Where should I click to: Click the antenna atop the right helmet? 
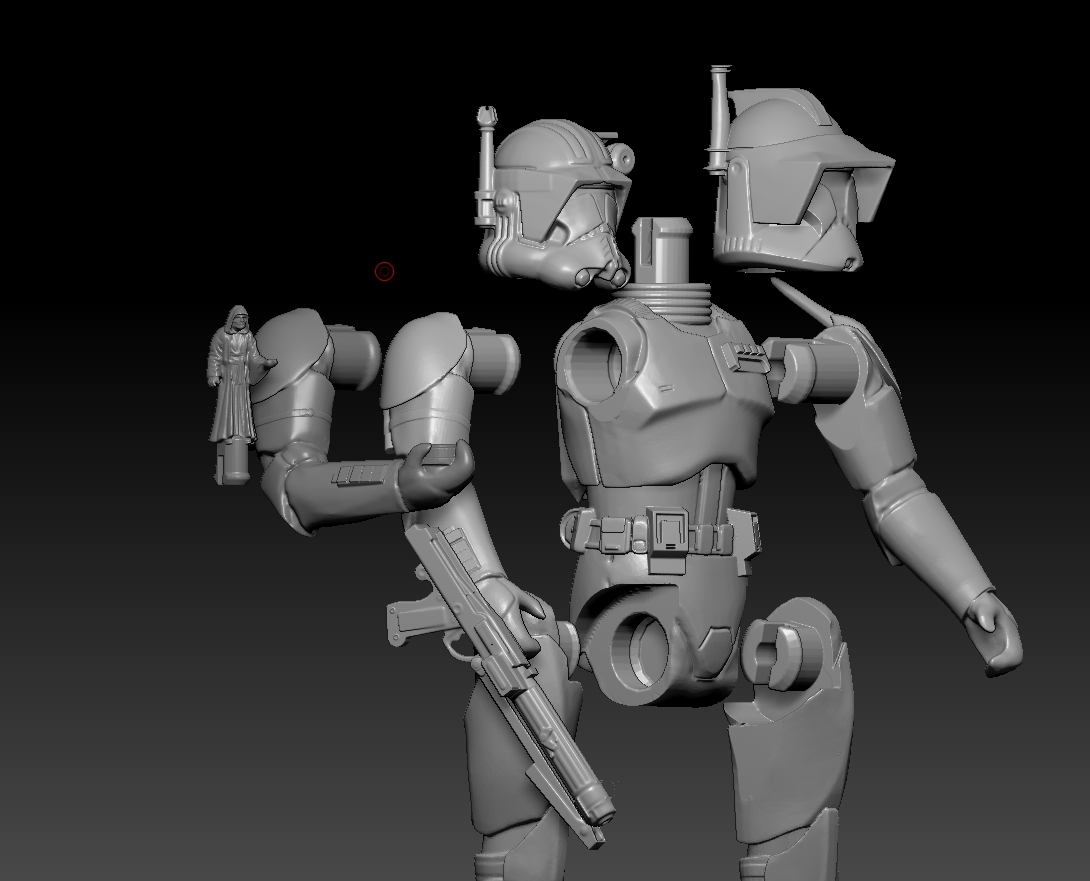716,110
